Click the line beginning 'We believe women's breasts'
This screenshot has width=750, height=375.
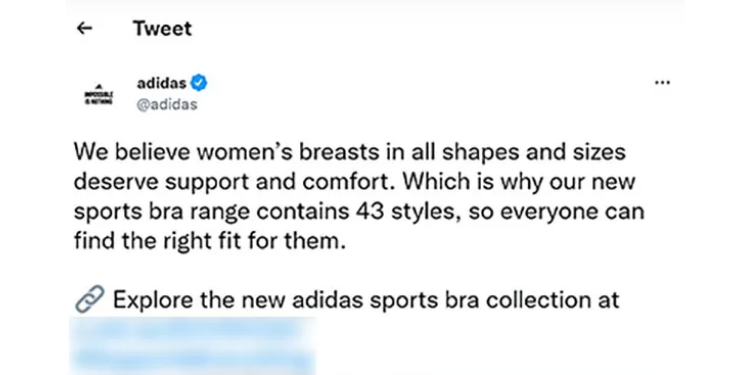[x=350, y=153]
